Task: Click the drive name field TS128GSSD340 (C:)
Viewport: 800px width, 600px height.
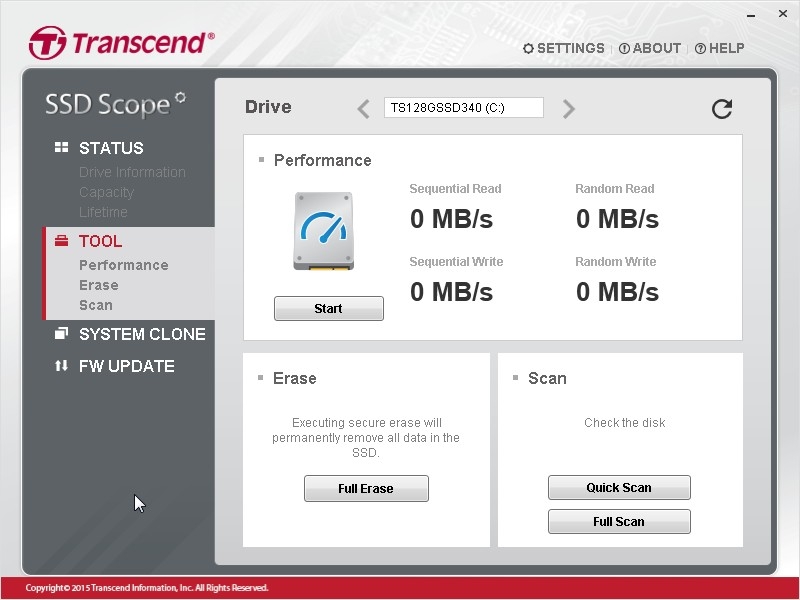Action: click(464, 108)
